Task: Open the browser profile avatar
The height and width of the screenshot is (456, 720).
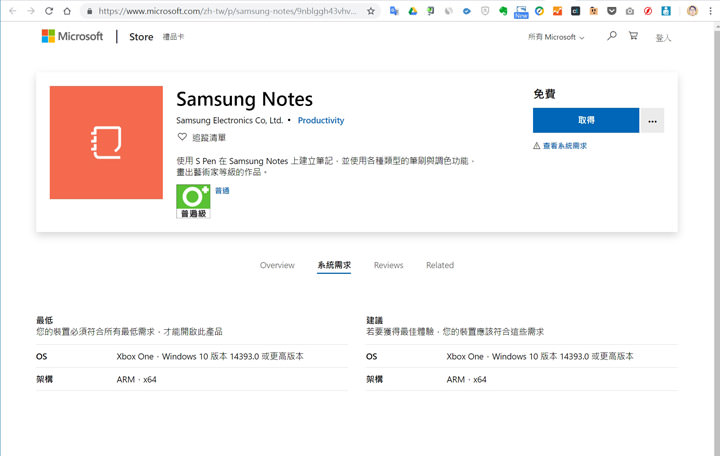Action: pos(692,11)
